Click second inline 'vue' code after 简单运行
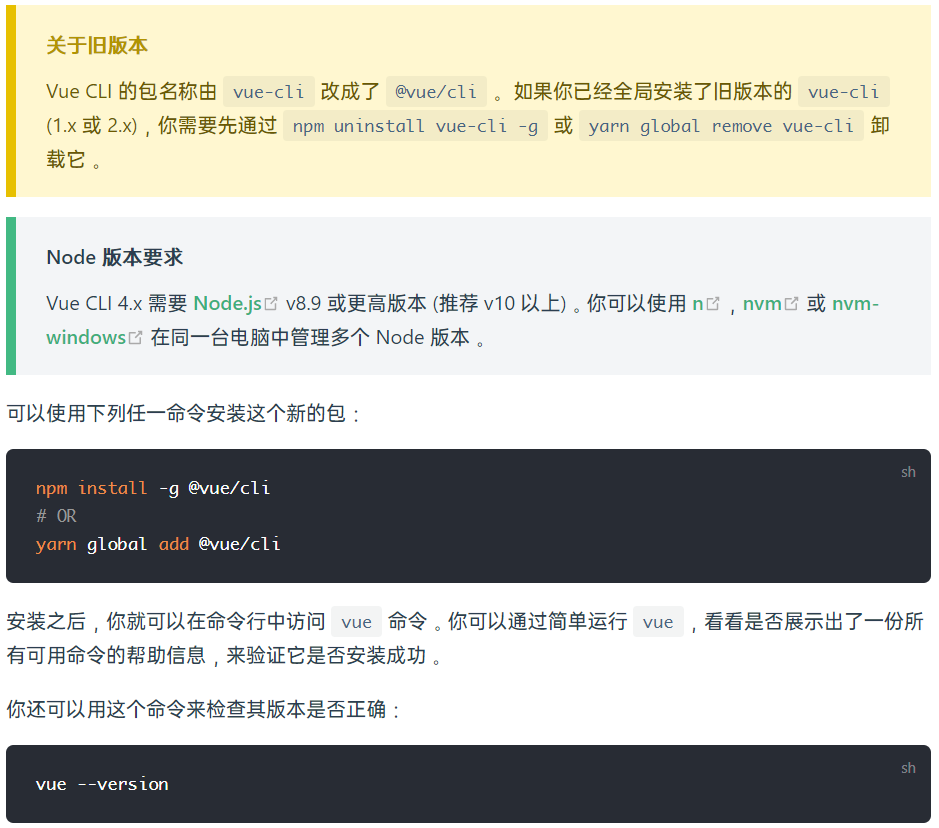The width and height of the screenshot is (939, 828). (x=658, y=621)
